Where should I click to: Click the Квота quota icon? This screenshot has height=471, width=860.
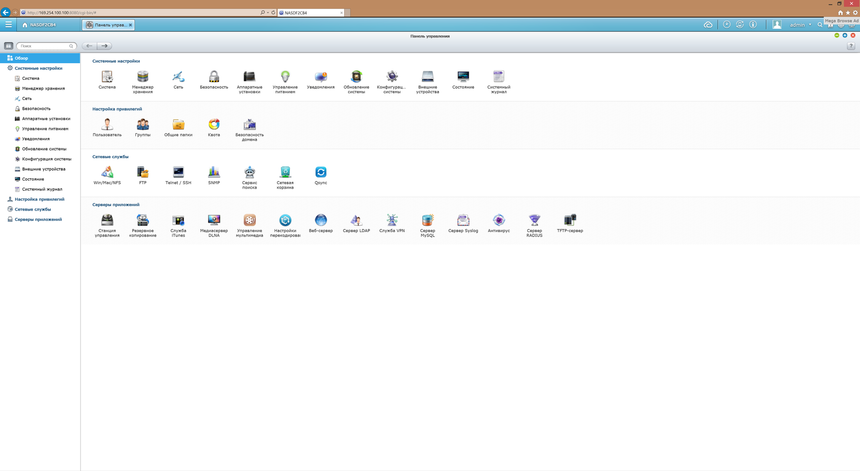(x=214, y=125)
